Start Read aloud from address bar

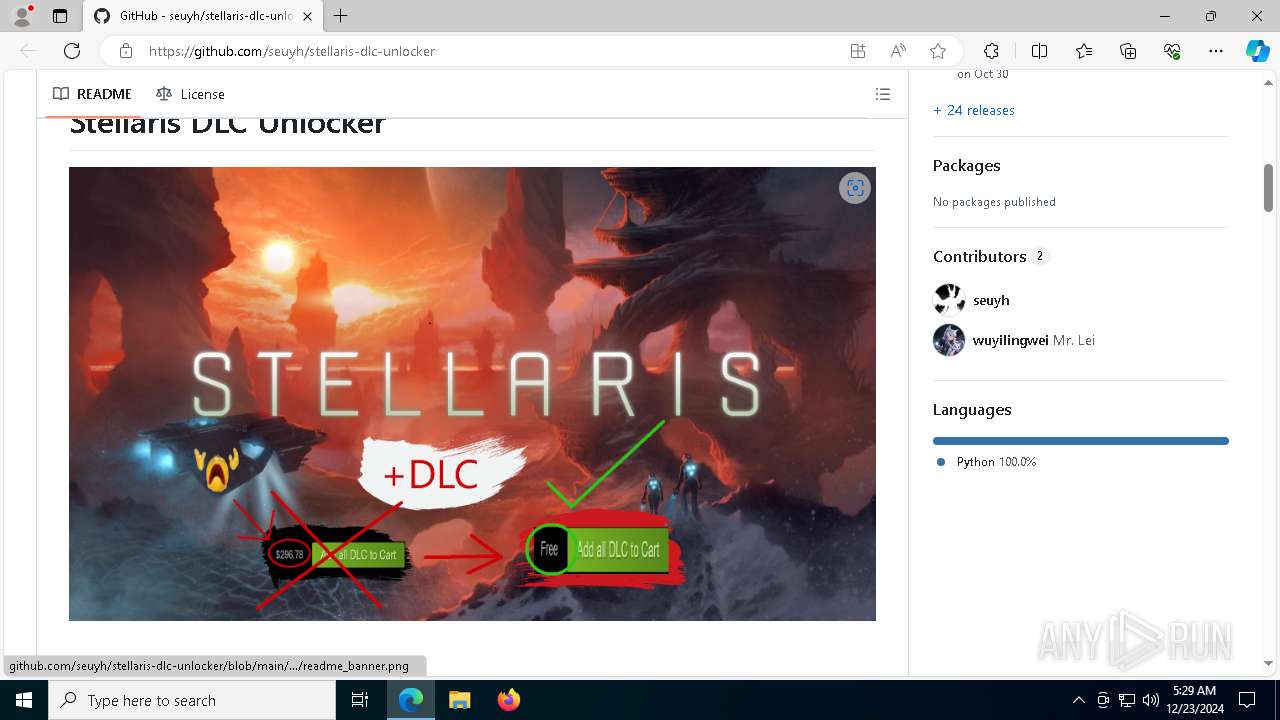898,51
